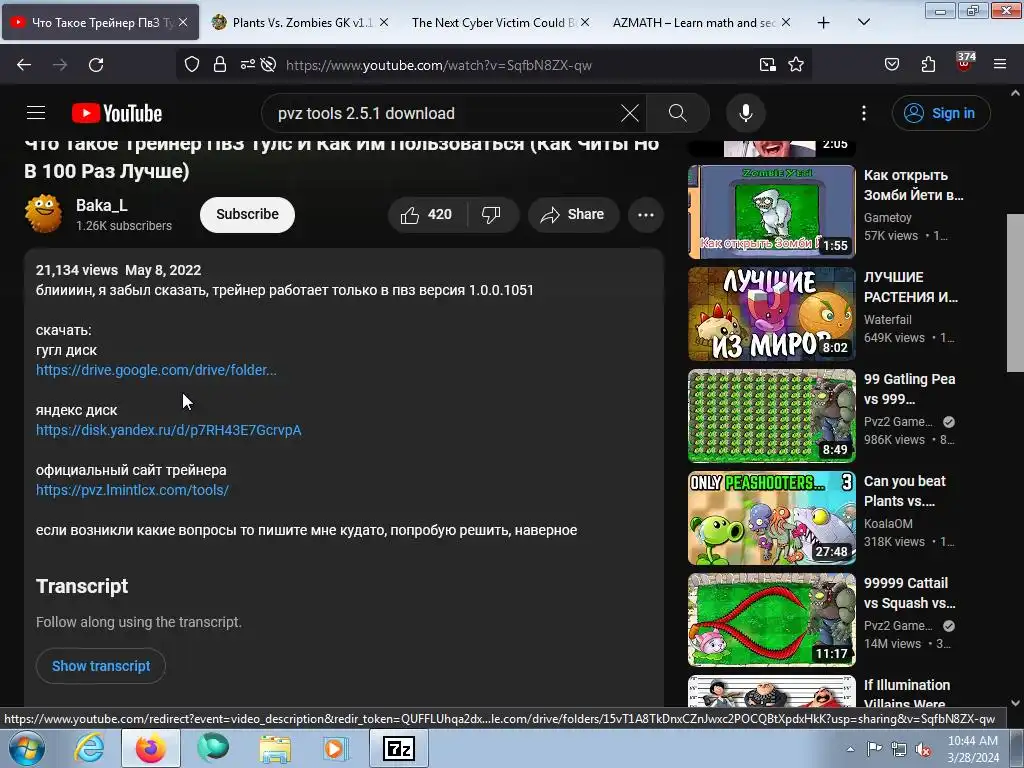The image size is (1024, 768).
Task: Click the page vertical scrollbar thumb
Action: coord(1015,292)
